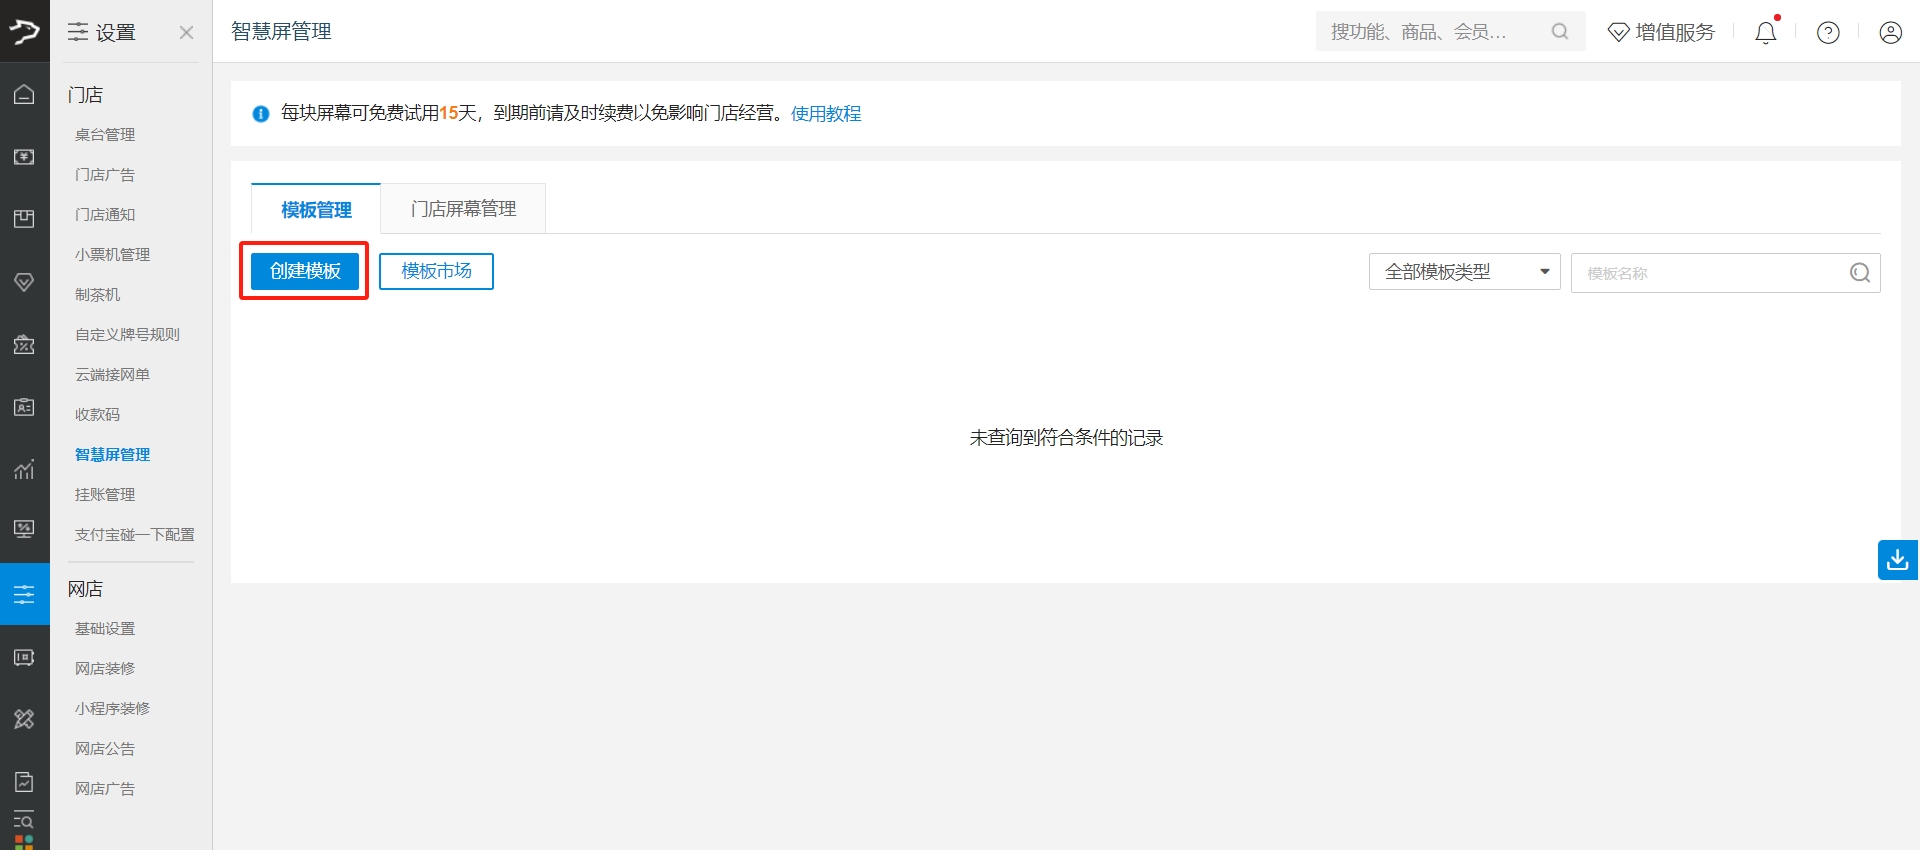Open 网店装修 in the settings menu
Viewport: 1920px width, 850px height.
[x=105, y=669]
